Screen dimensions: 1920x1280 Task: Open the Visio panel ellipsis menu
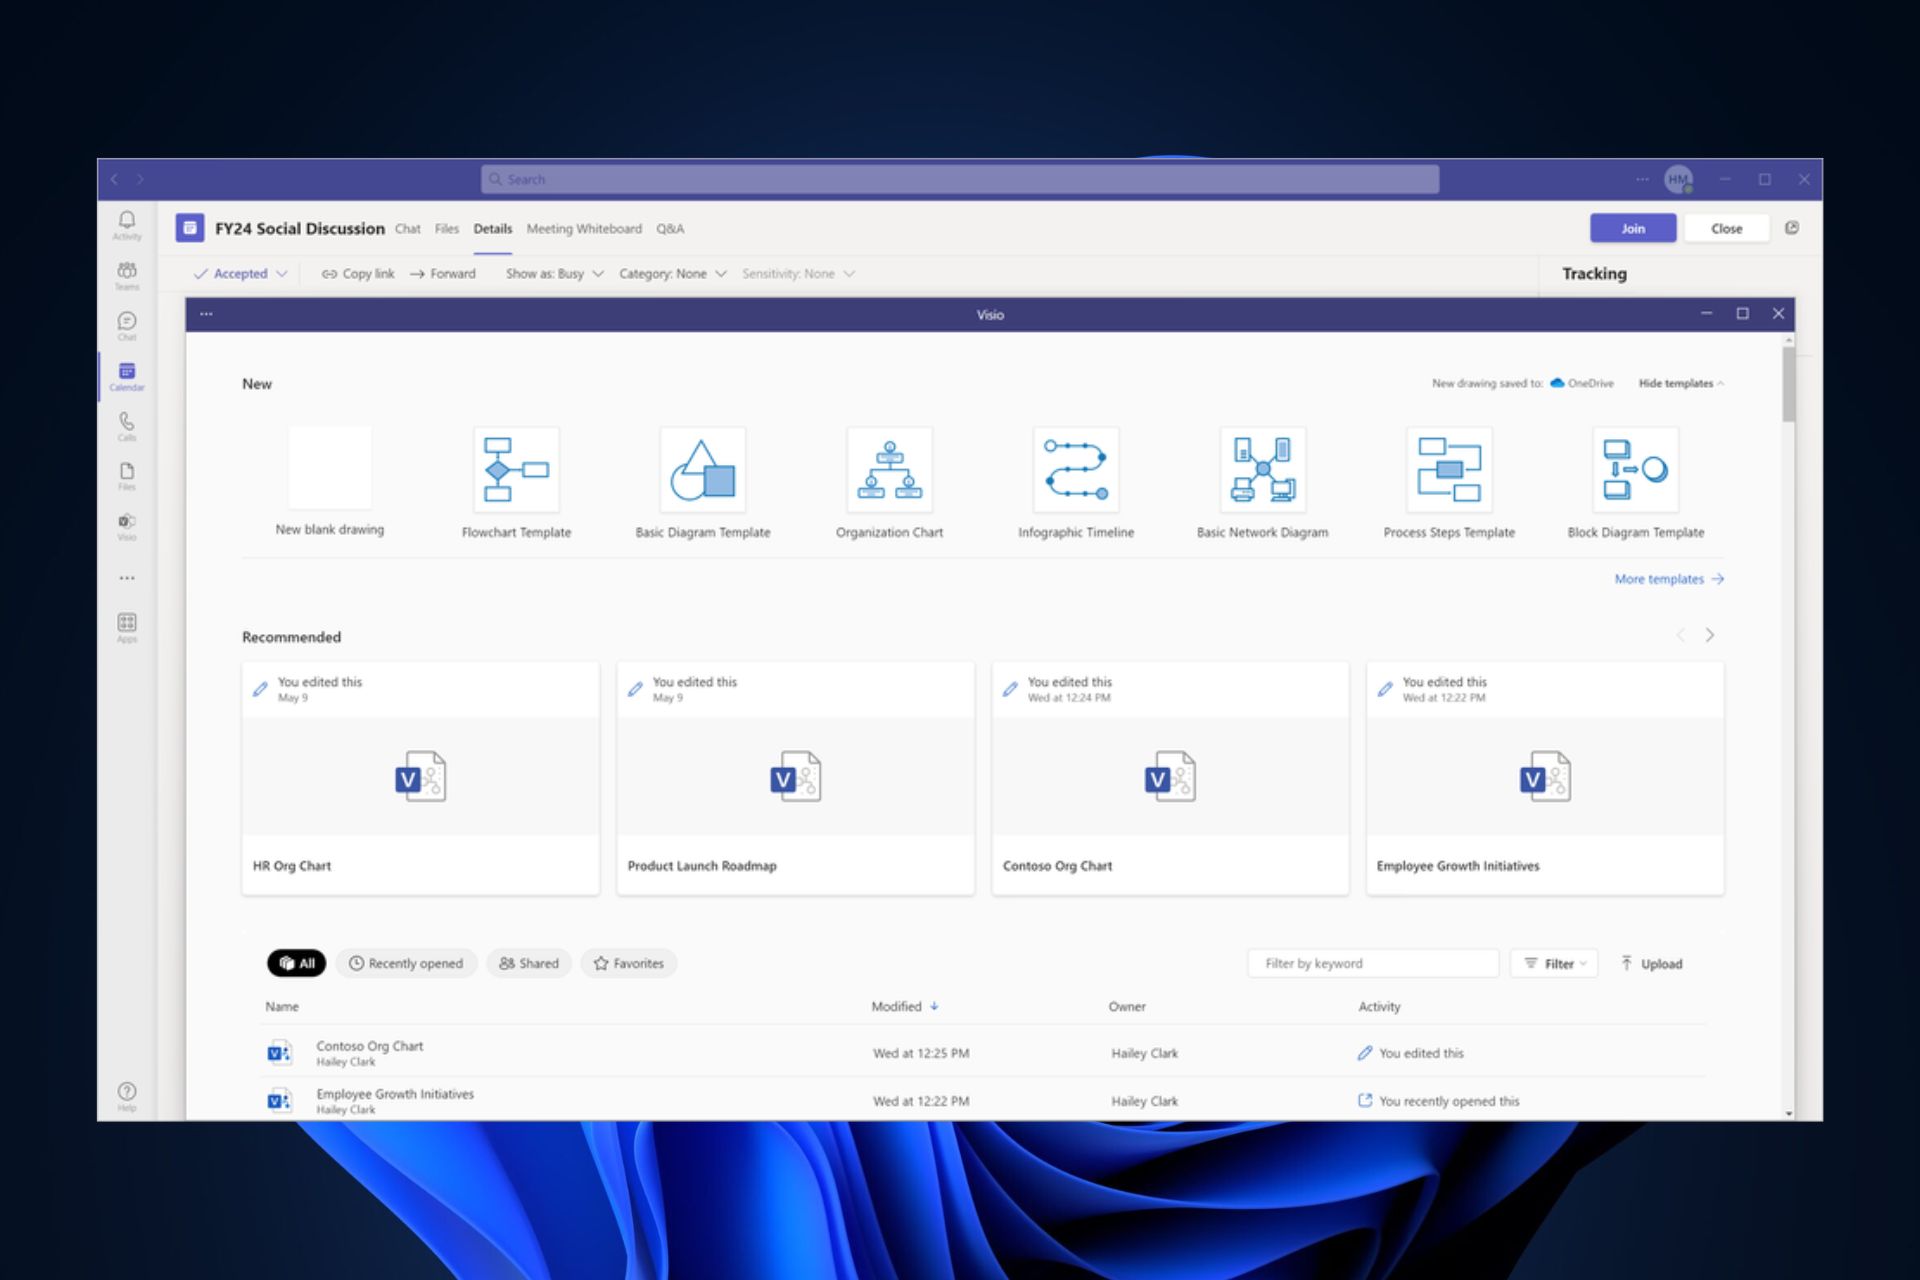(x=206, y=314)
